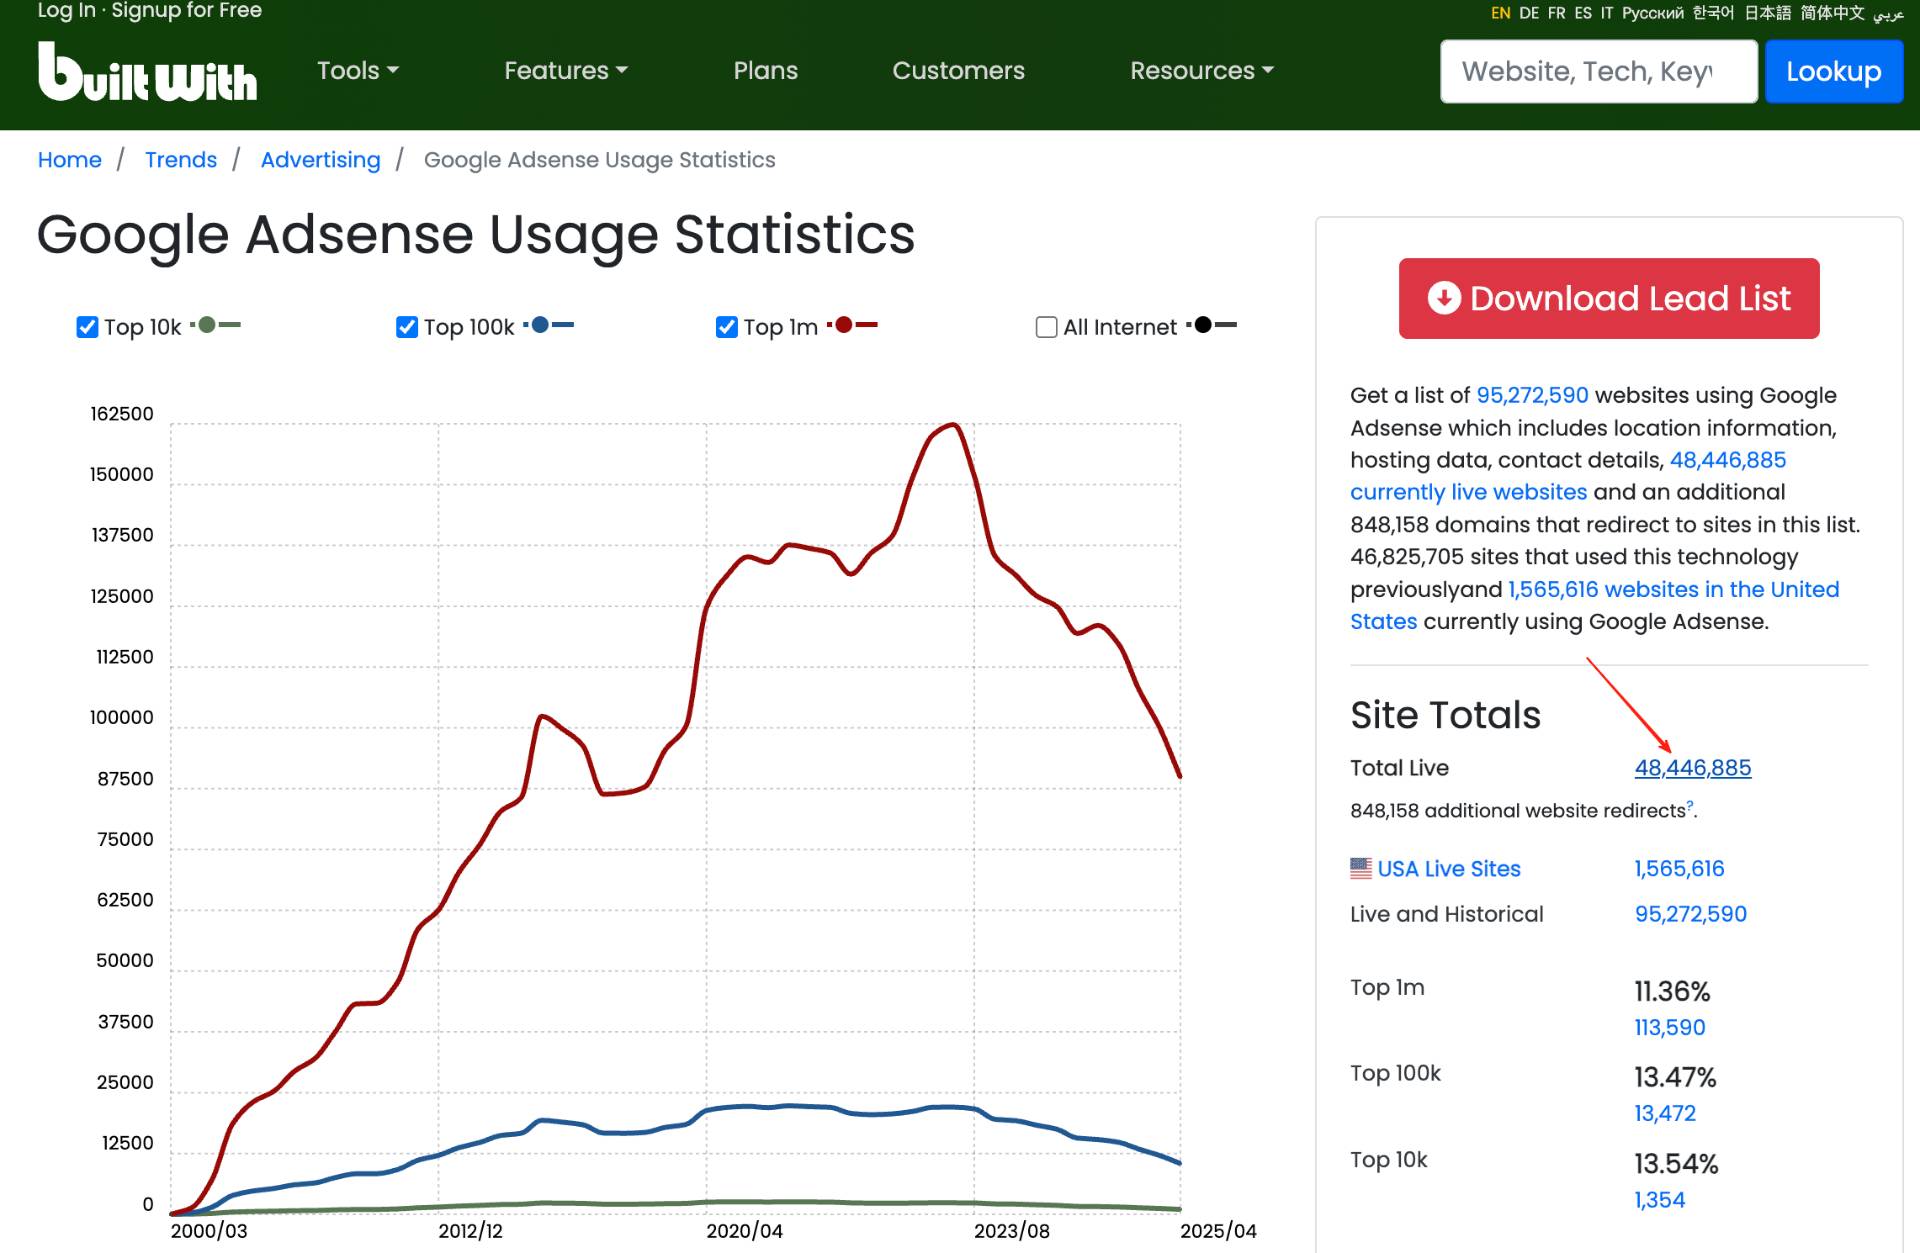
Task: Click the currently live websites link
Action: tap(1468, 492)
